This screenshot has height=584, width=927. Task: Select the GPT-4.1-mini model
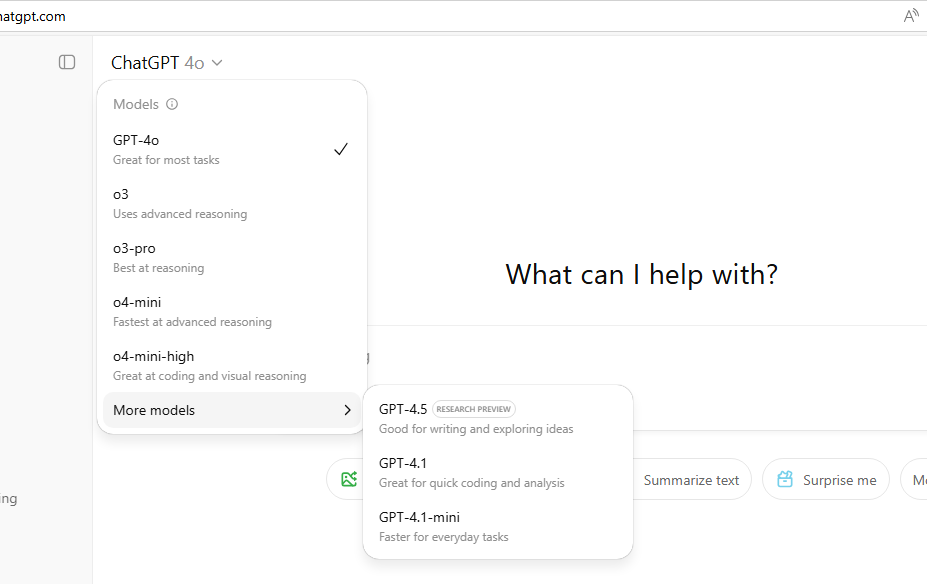coord(498,527)
